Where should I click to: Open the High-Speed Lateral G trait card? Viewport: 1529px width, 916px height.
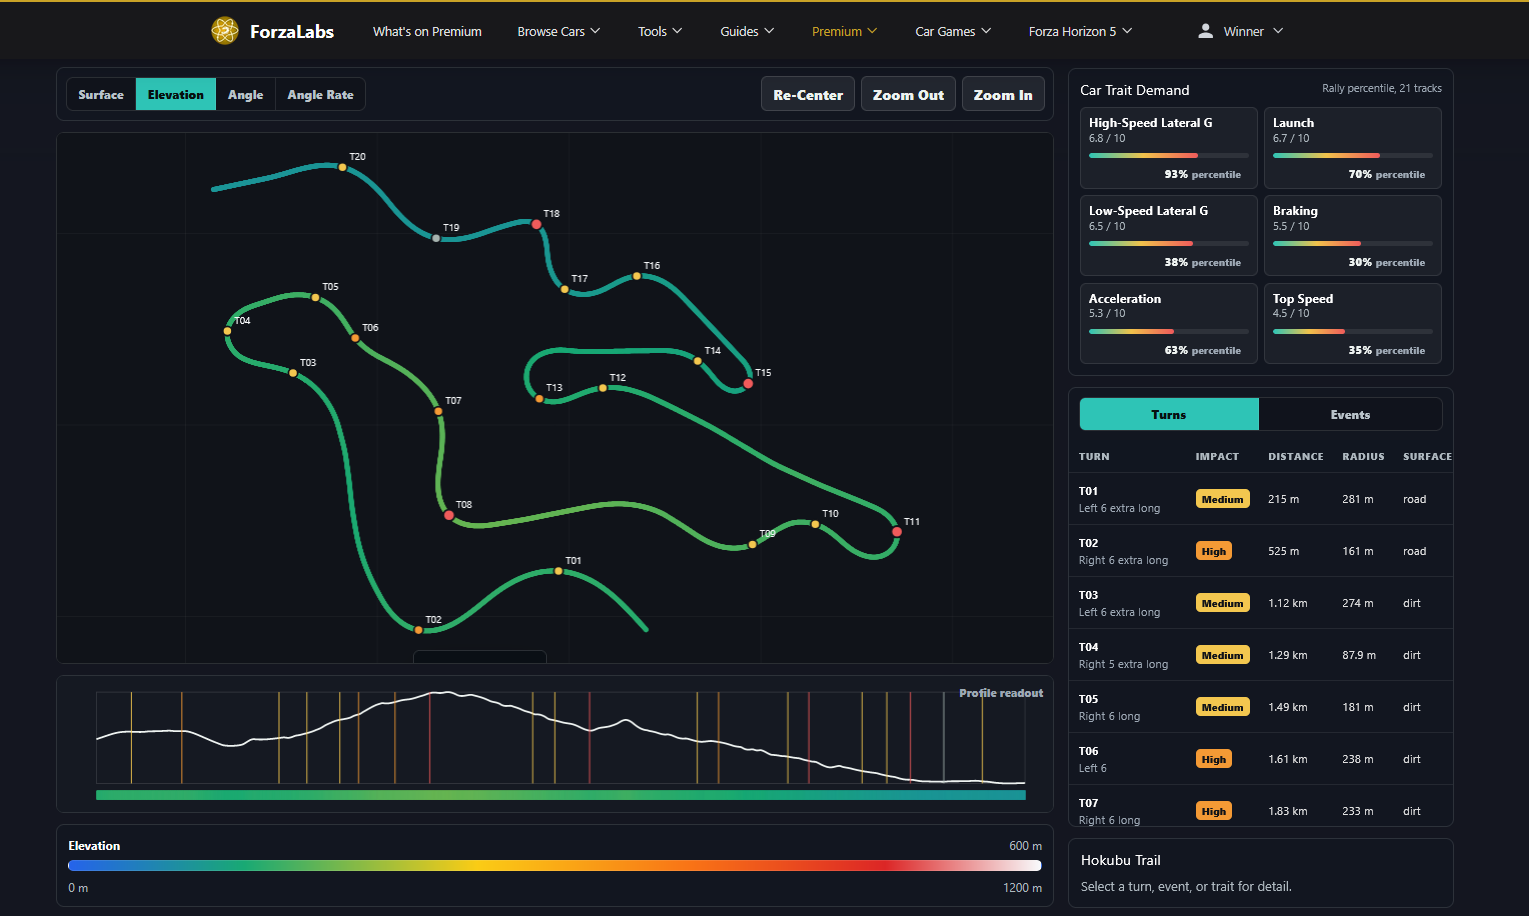pyautogui.click(x=1169, y=148)
